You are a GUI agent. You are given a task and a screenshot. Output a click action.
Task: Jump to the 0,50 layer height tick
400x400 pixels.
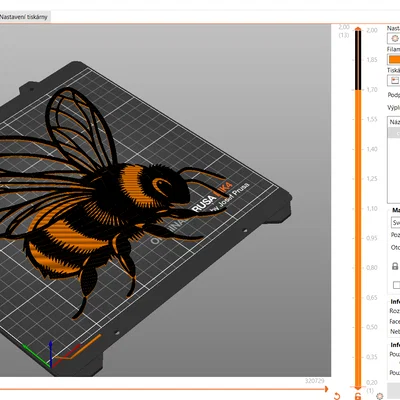(372, 327)
